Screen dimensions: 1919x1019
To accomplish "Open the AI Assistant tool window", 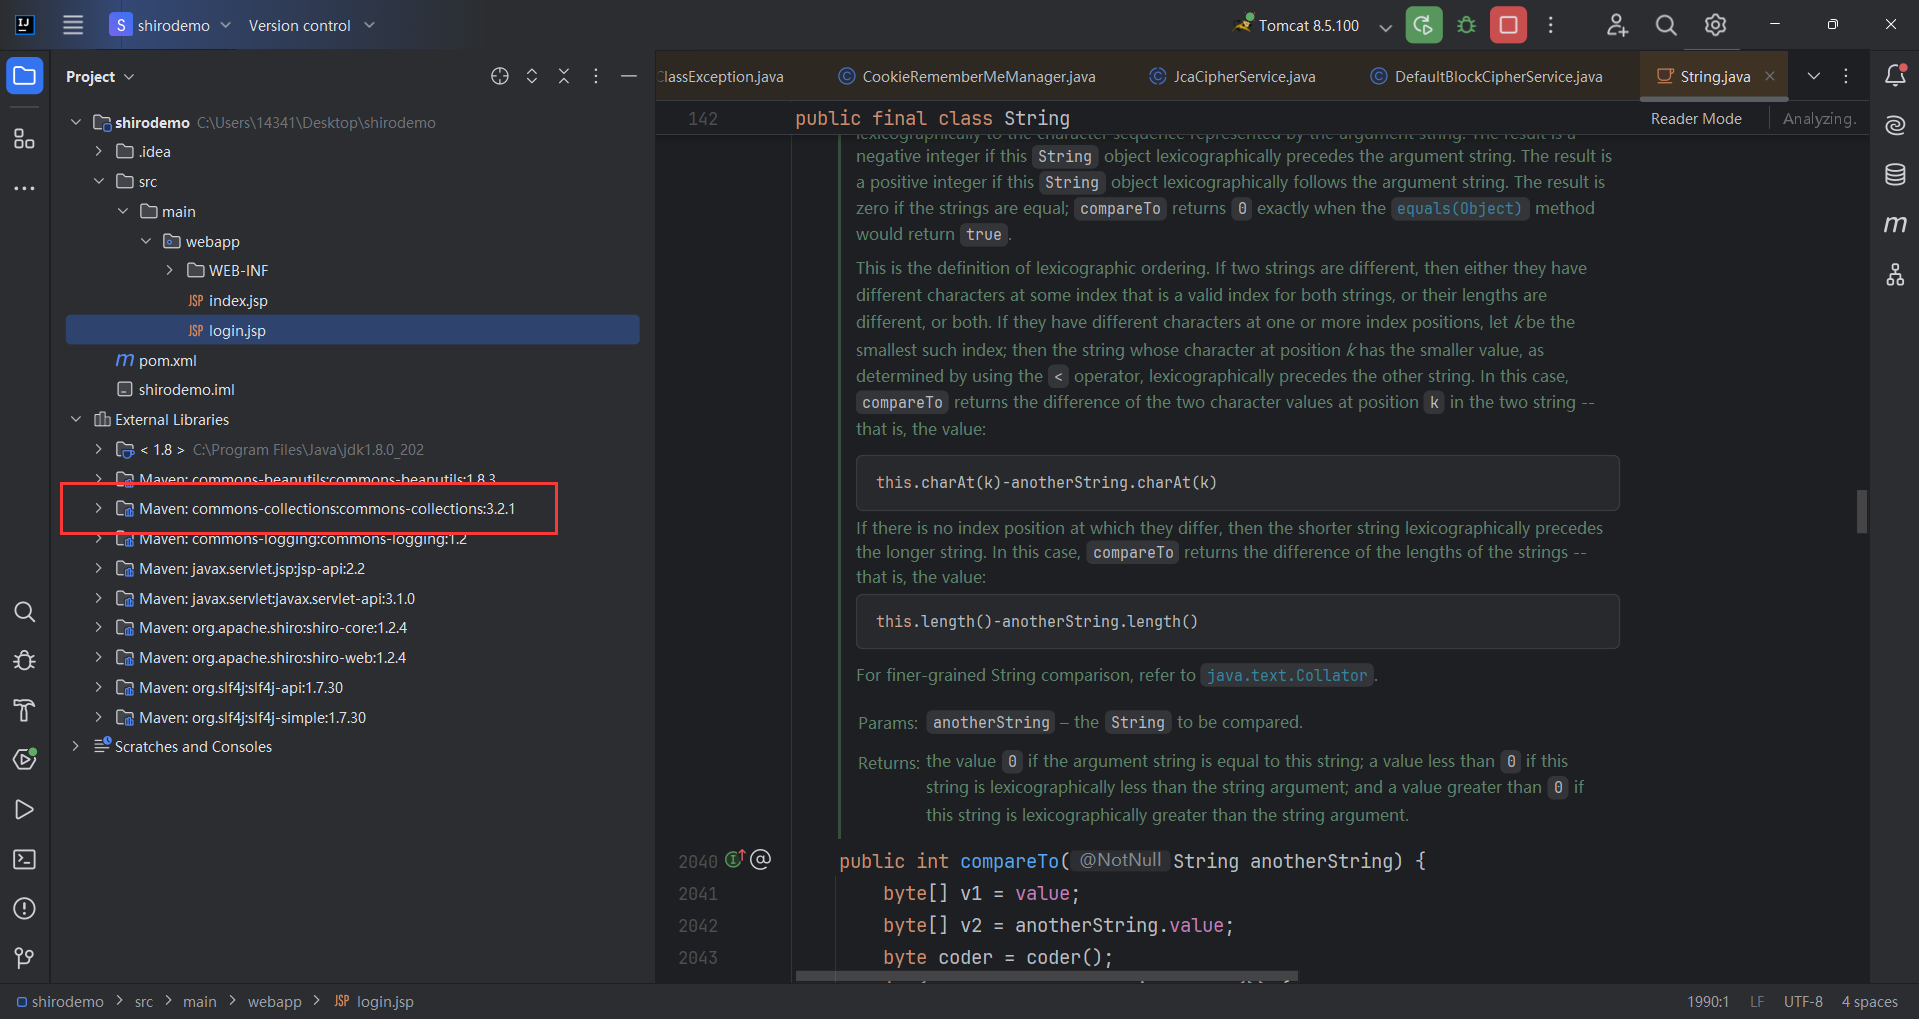I will [1895, 125].
